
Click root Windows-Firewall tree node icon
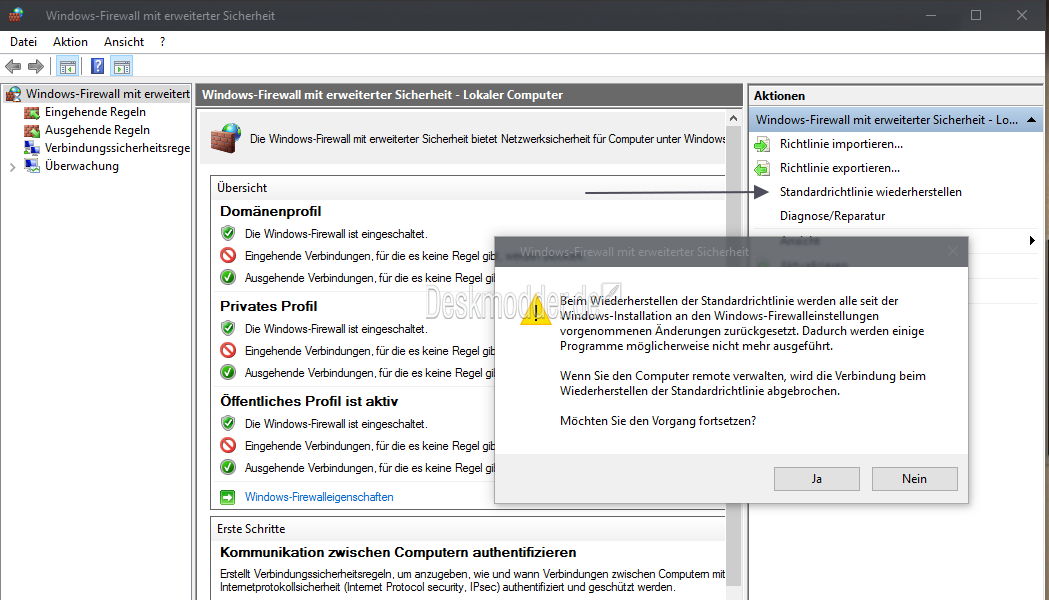(x=13, y=94)
